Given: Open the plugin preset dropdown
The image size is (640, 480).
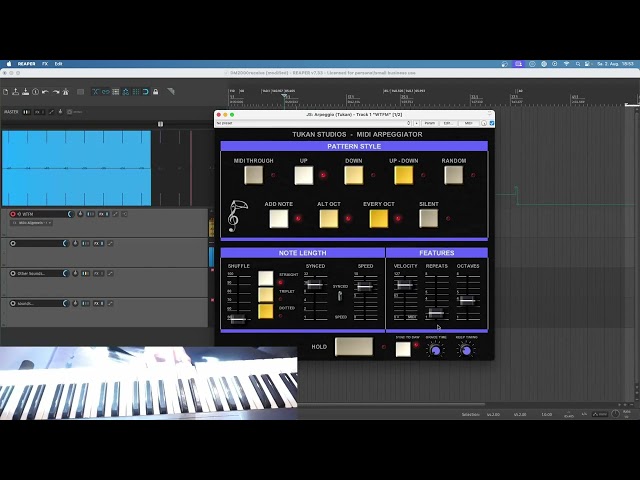Looking at the screenshot, I should pyautogui.click(x=313, y=123).
